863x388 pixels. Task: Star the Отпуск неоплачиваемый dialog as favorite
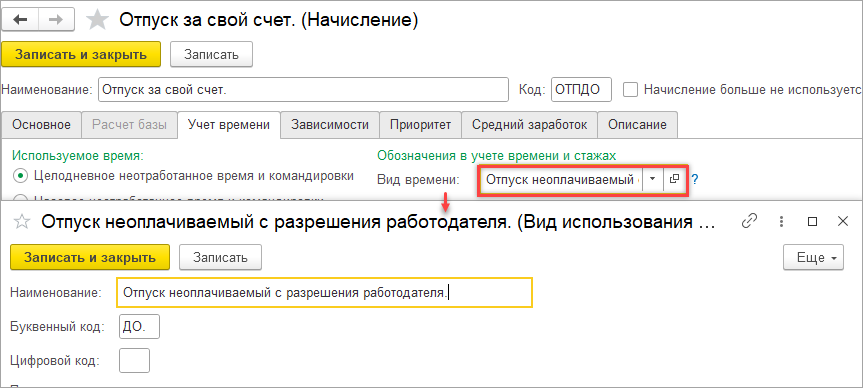(22, 222)
